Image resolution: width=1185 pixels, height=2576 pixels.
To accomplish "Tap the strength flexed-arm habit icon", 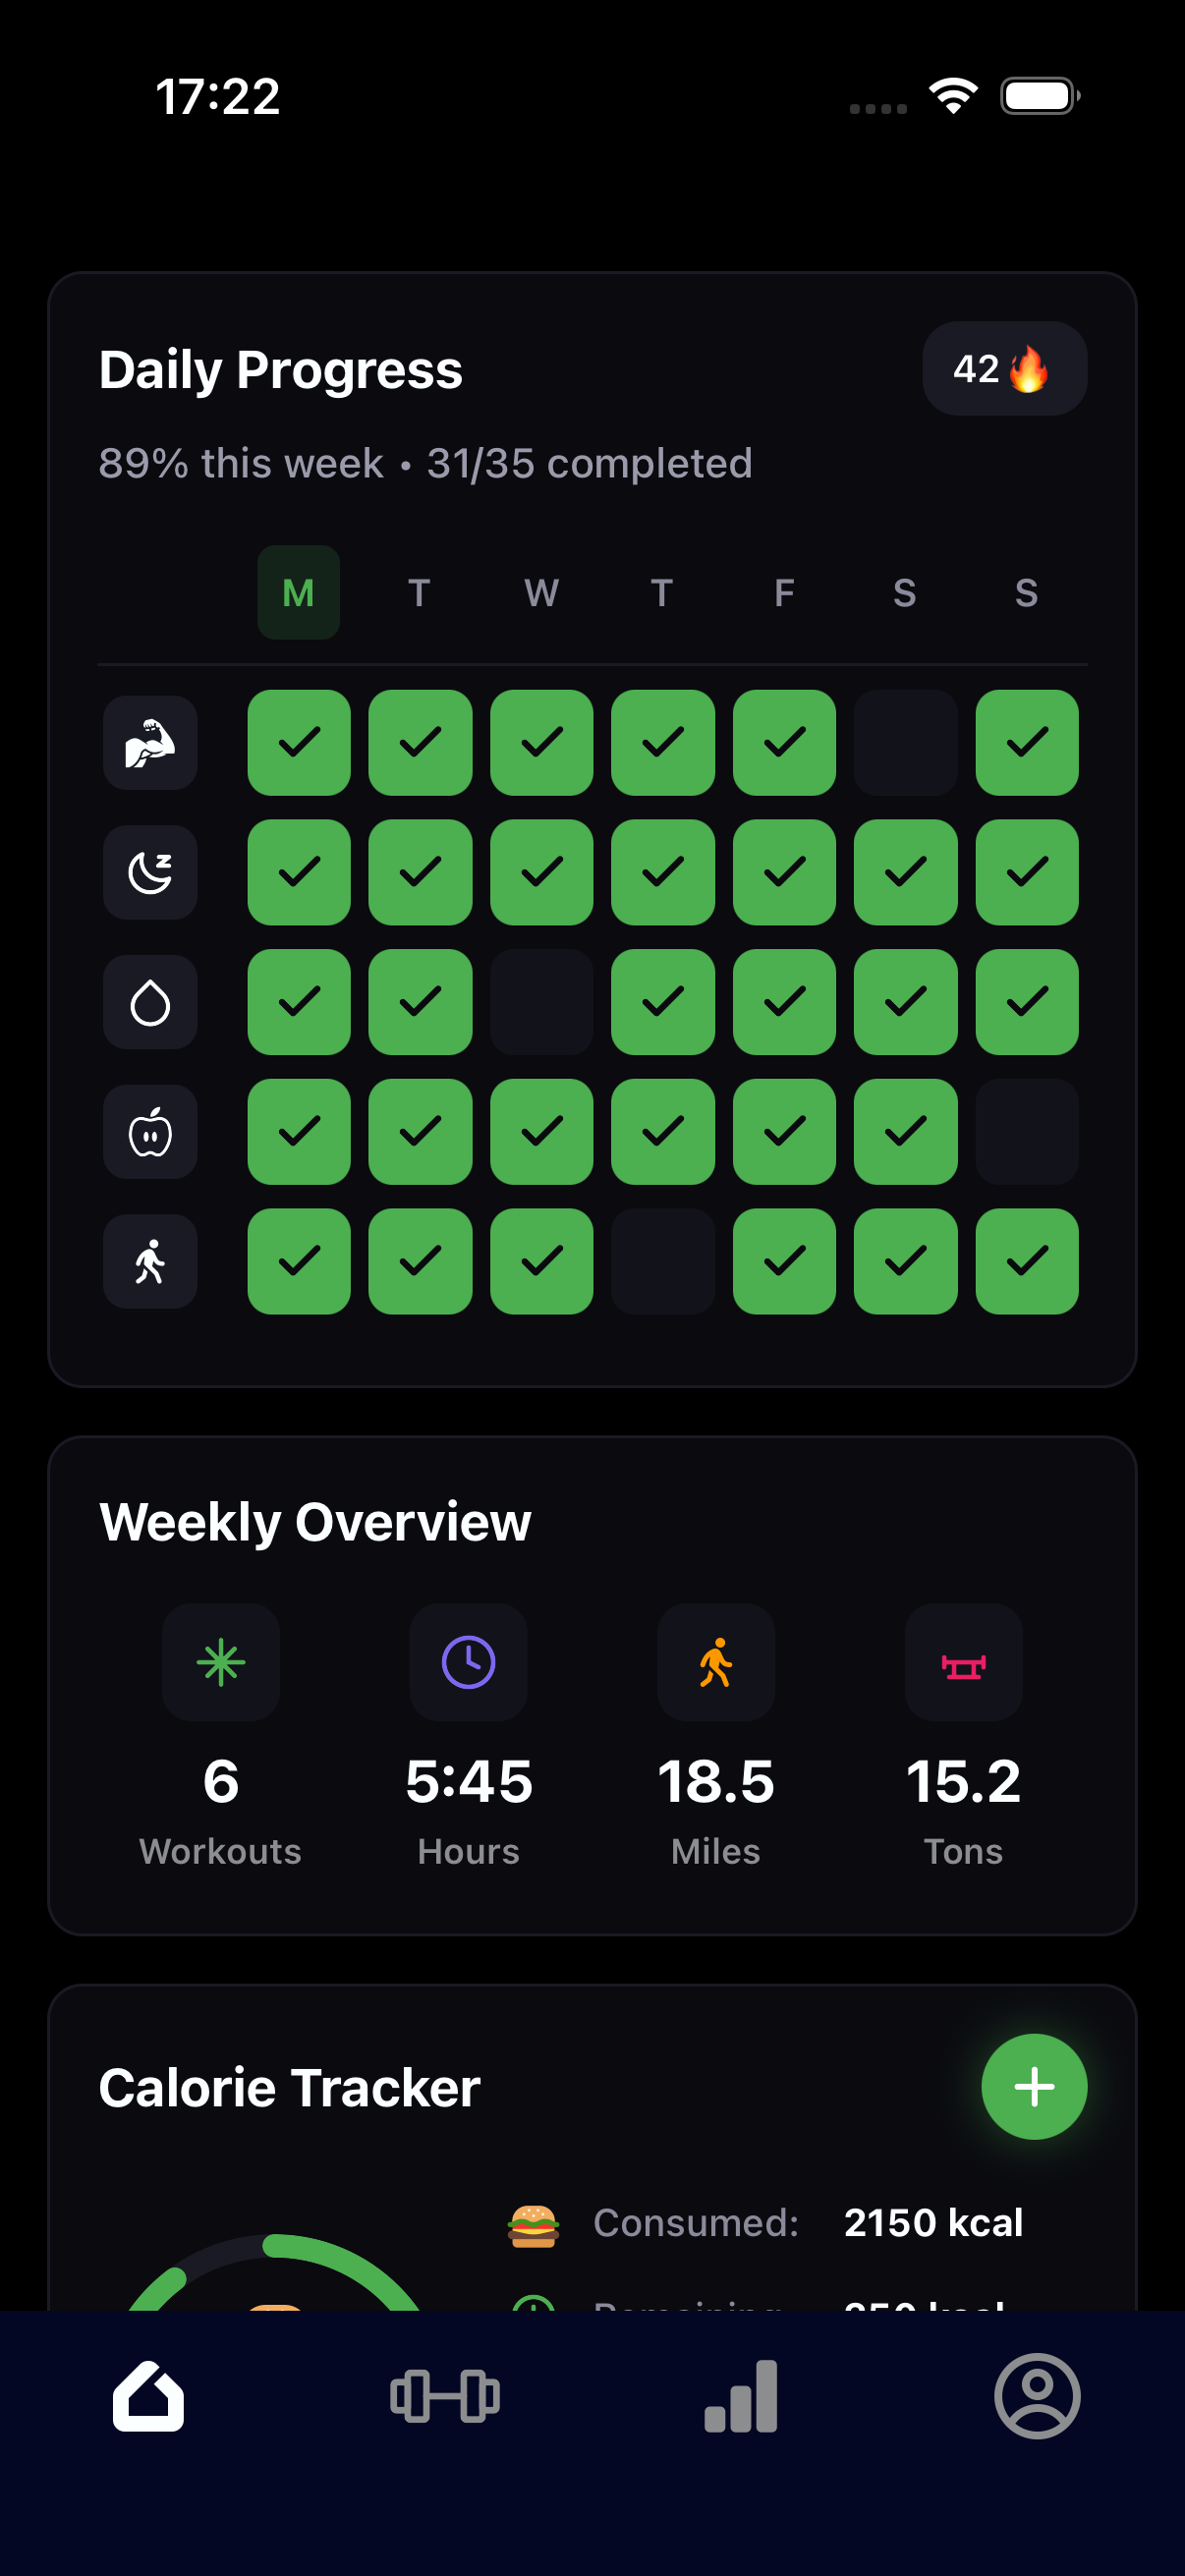I will pyautogui.click(x=150, y=742).
